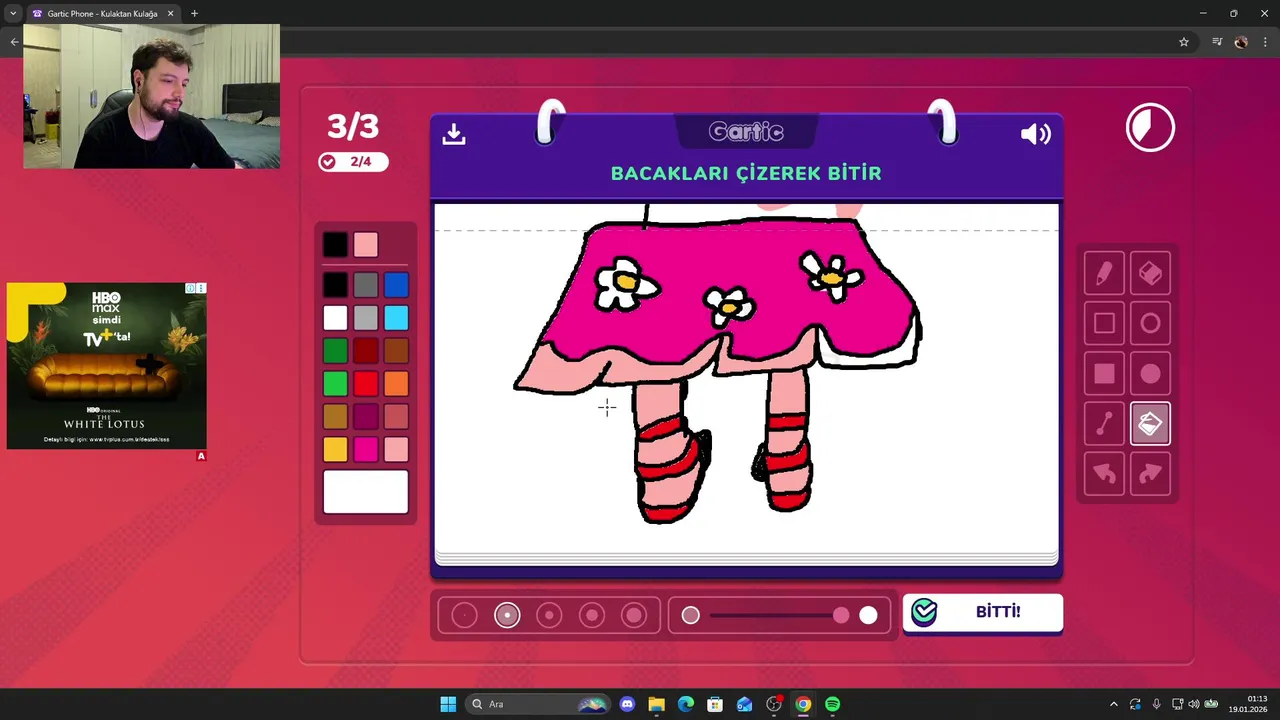Viewport: 1280px width, 720px height.
Task: Open File Explorer from the taskbar
Action: [x=656, y=704]
